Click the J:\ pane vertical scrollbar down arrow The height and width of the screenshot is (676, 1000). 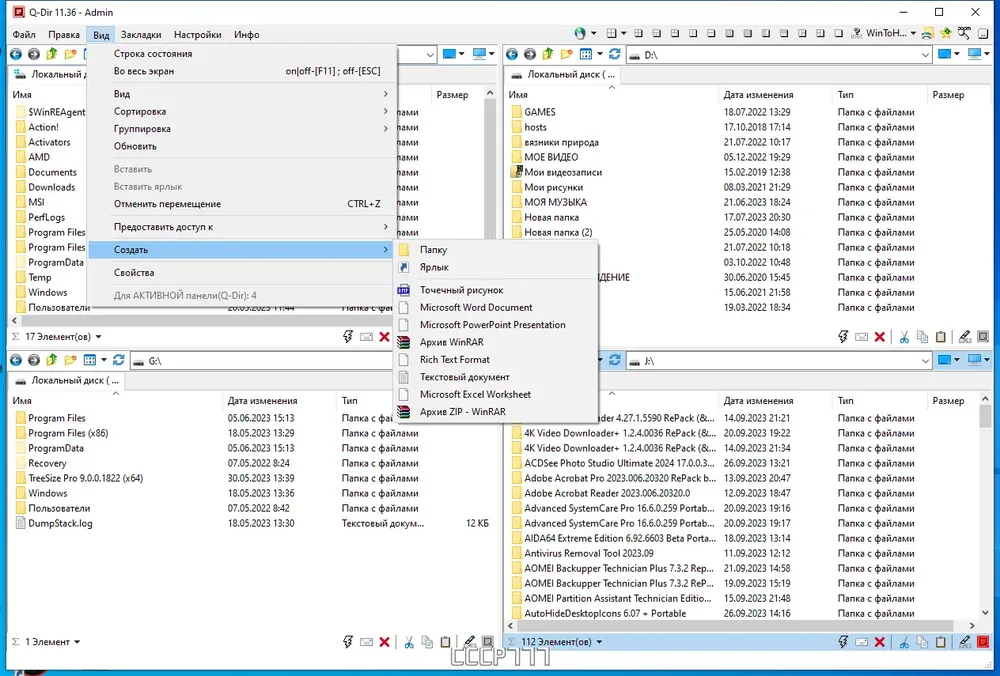click(x=985, y=613)
